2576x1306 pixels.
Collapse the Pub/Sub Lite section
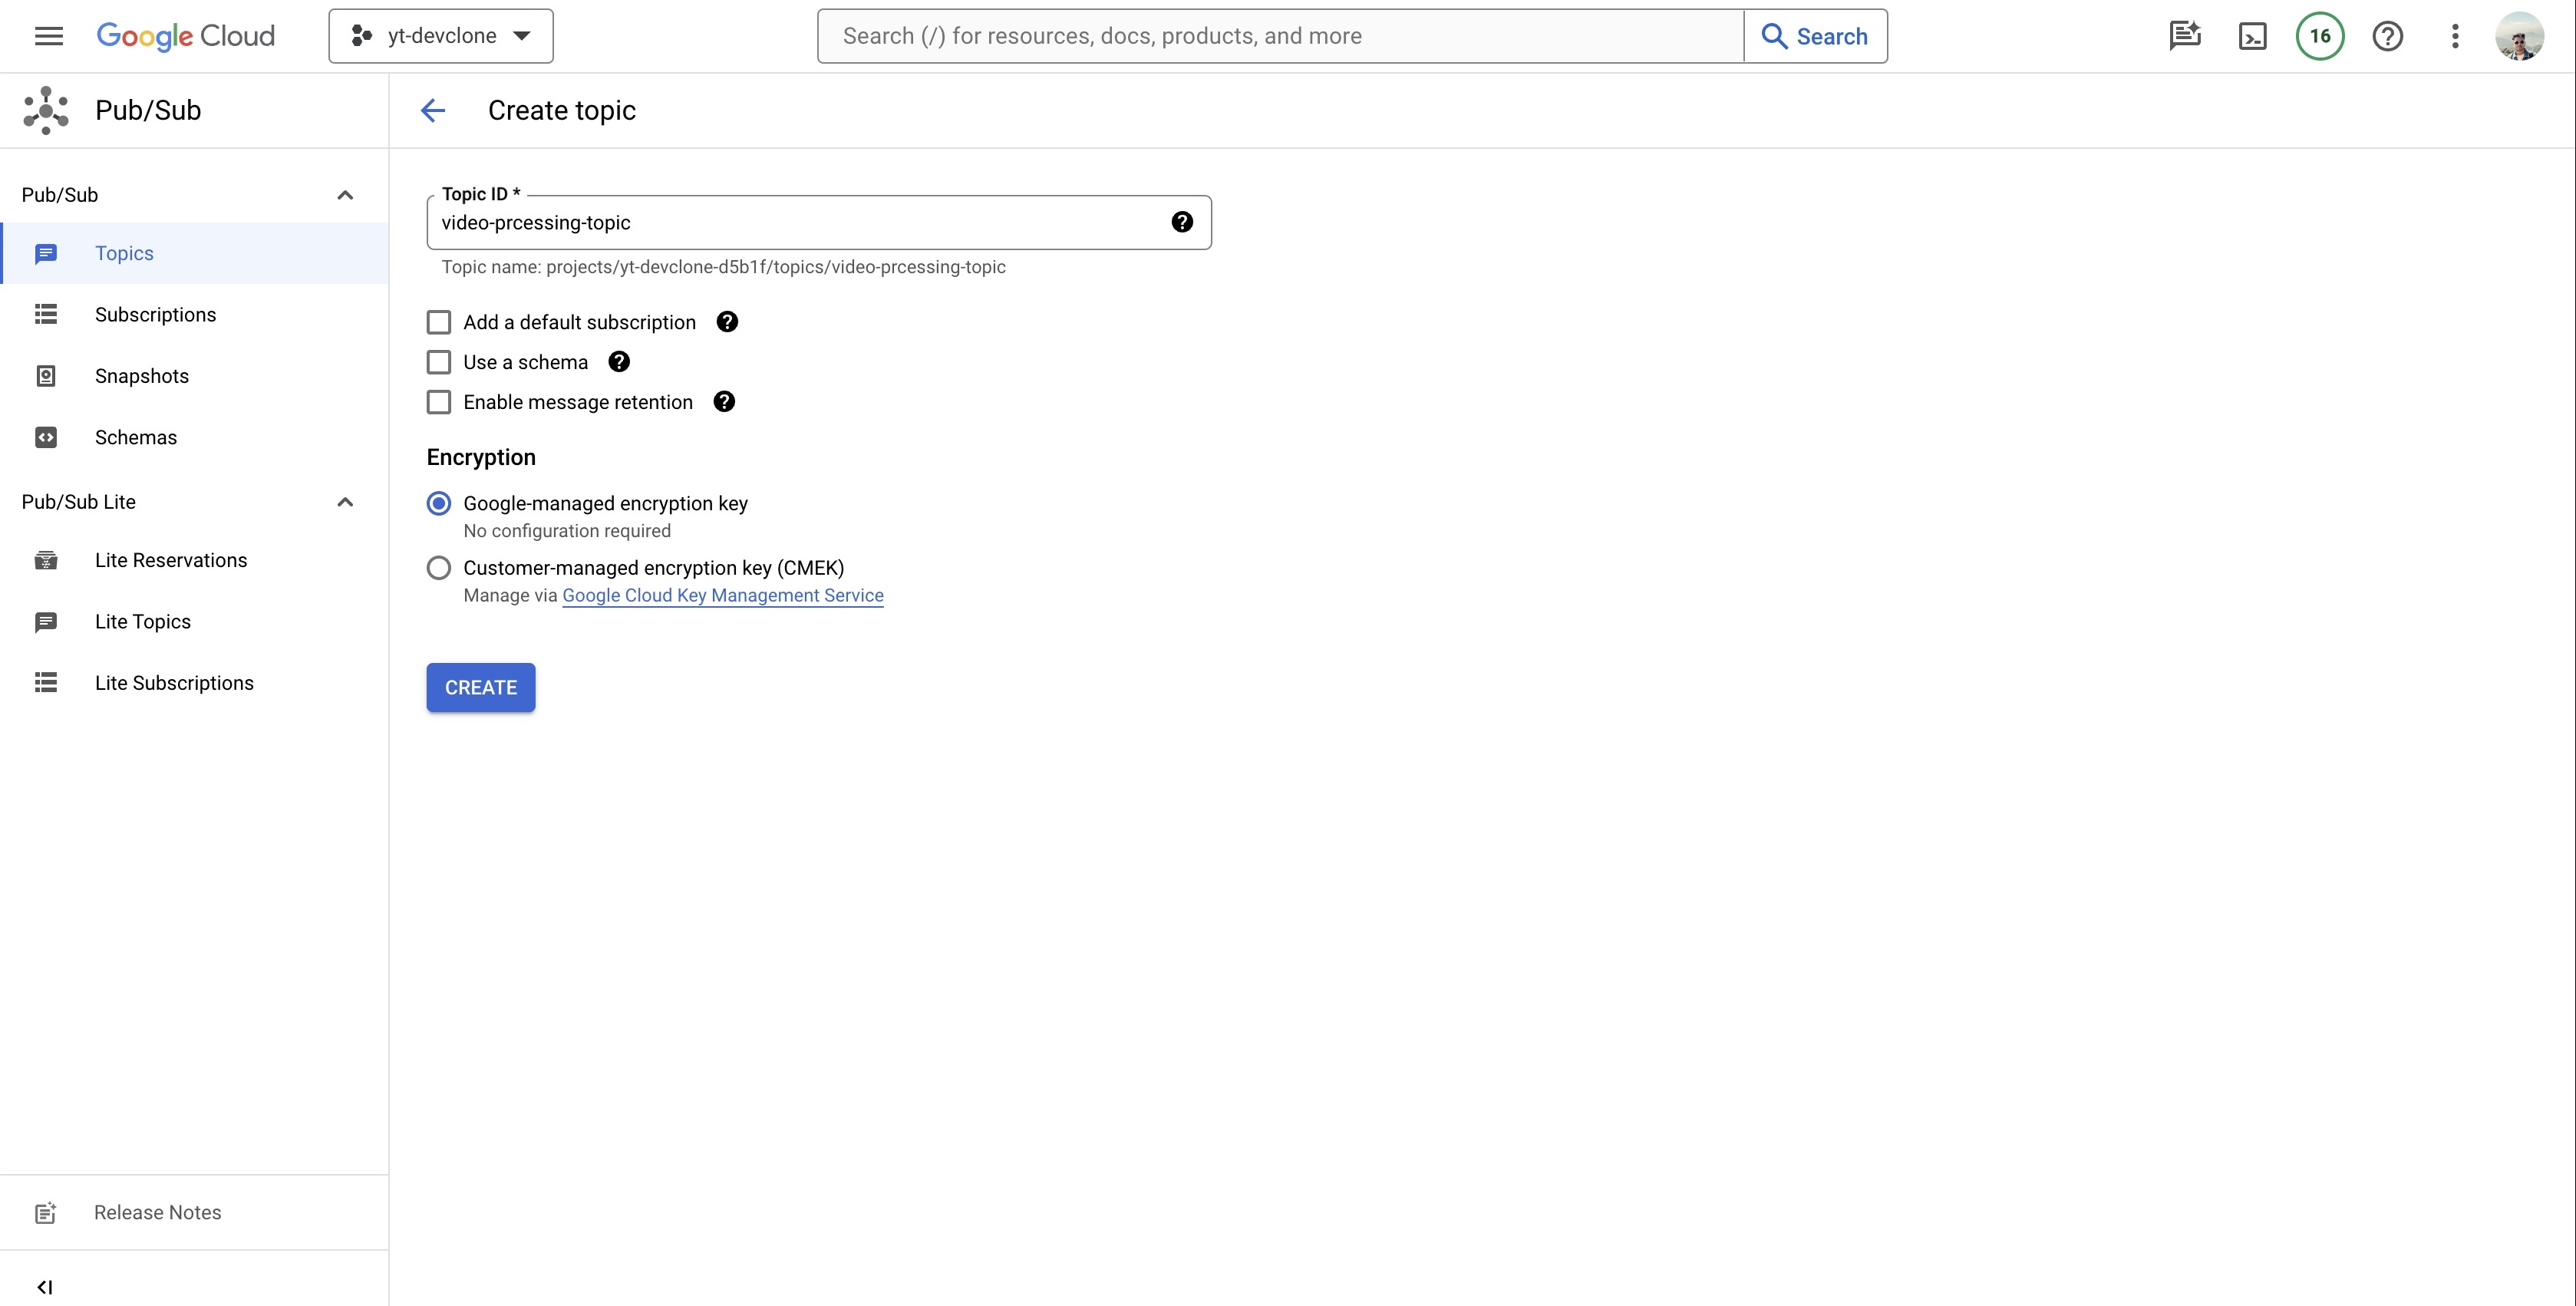[345, 502]
